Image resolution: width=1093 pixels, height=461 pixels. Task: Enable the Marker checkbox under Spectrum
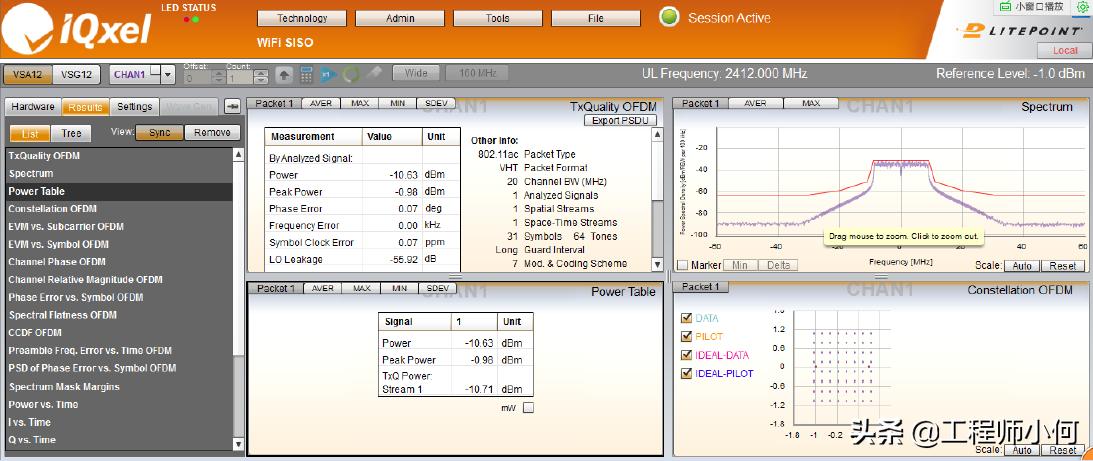click(x=682, y=265)
